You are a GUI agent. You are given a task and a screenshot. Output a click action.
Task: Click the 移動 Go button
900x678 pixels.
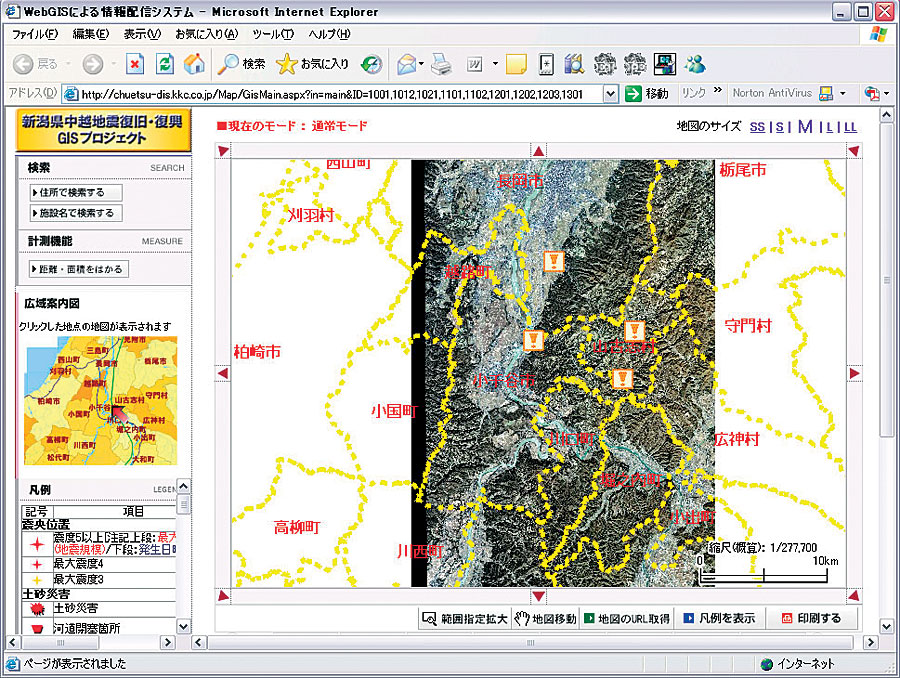[x=647, y=94]
